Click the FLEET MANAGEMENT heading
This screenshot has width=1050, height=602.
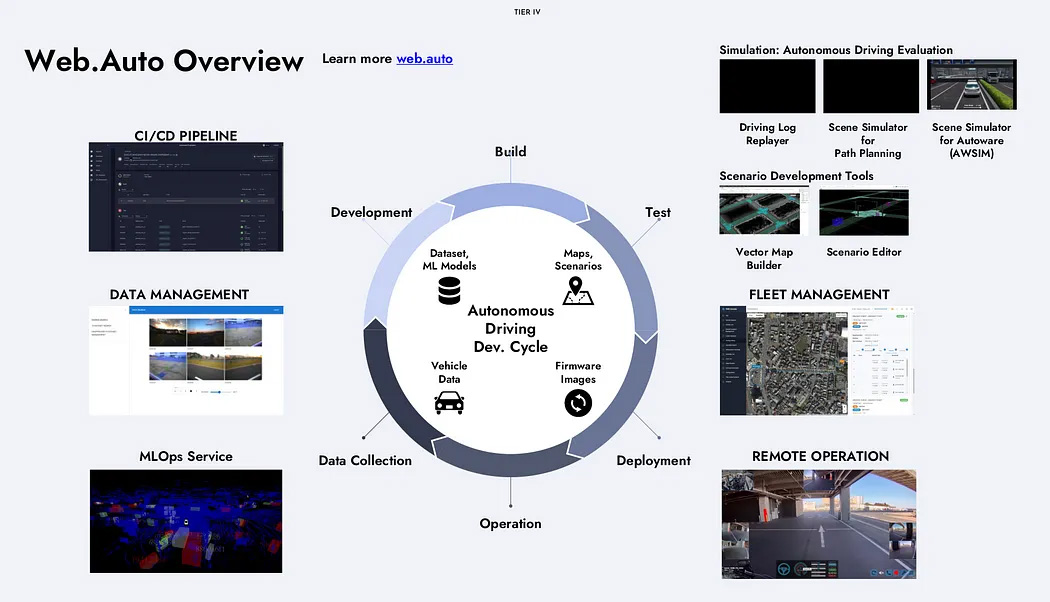819,295
